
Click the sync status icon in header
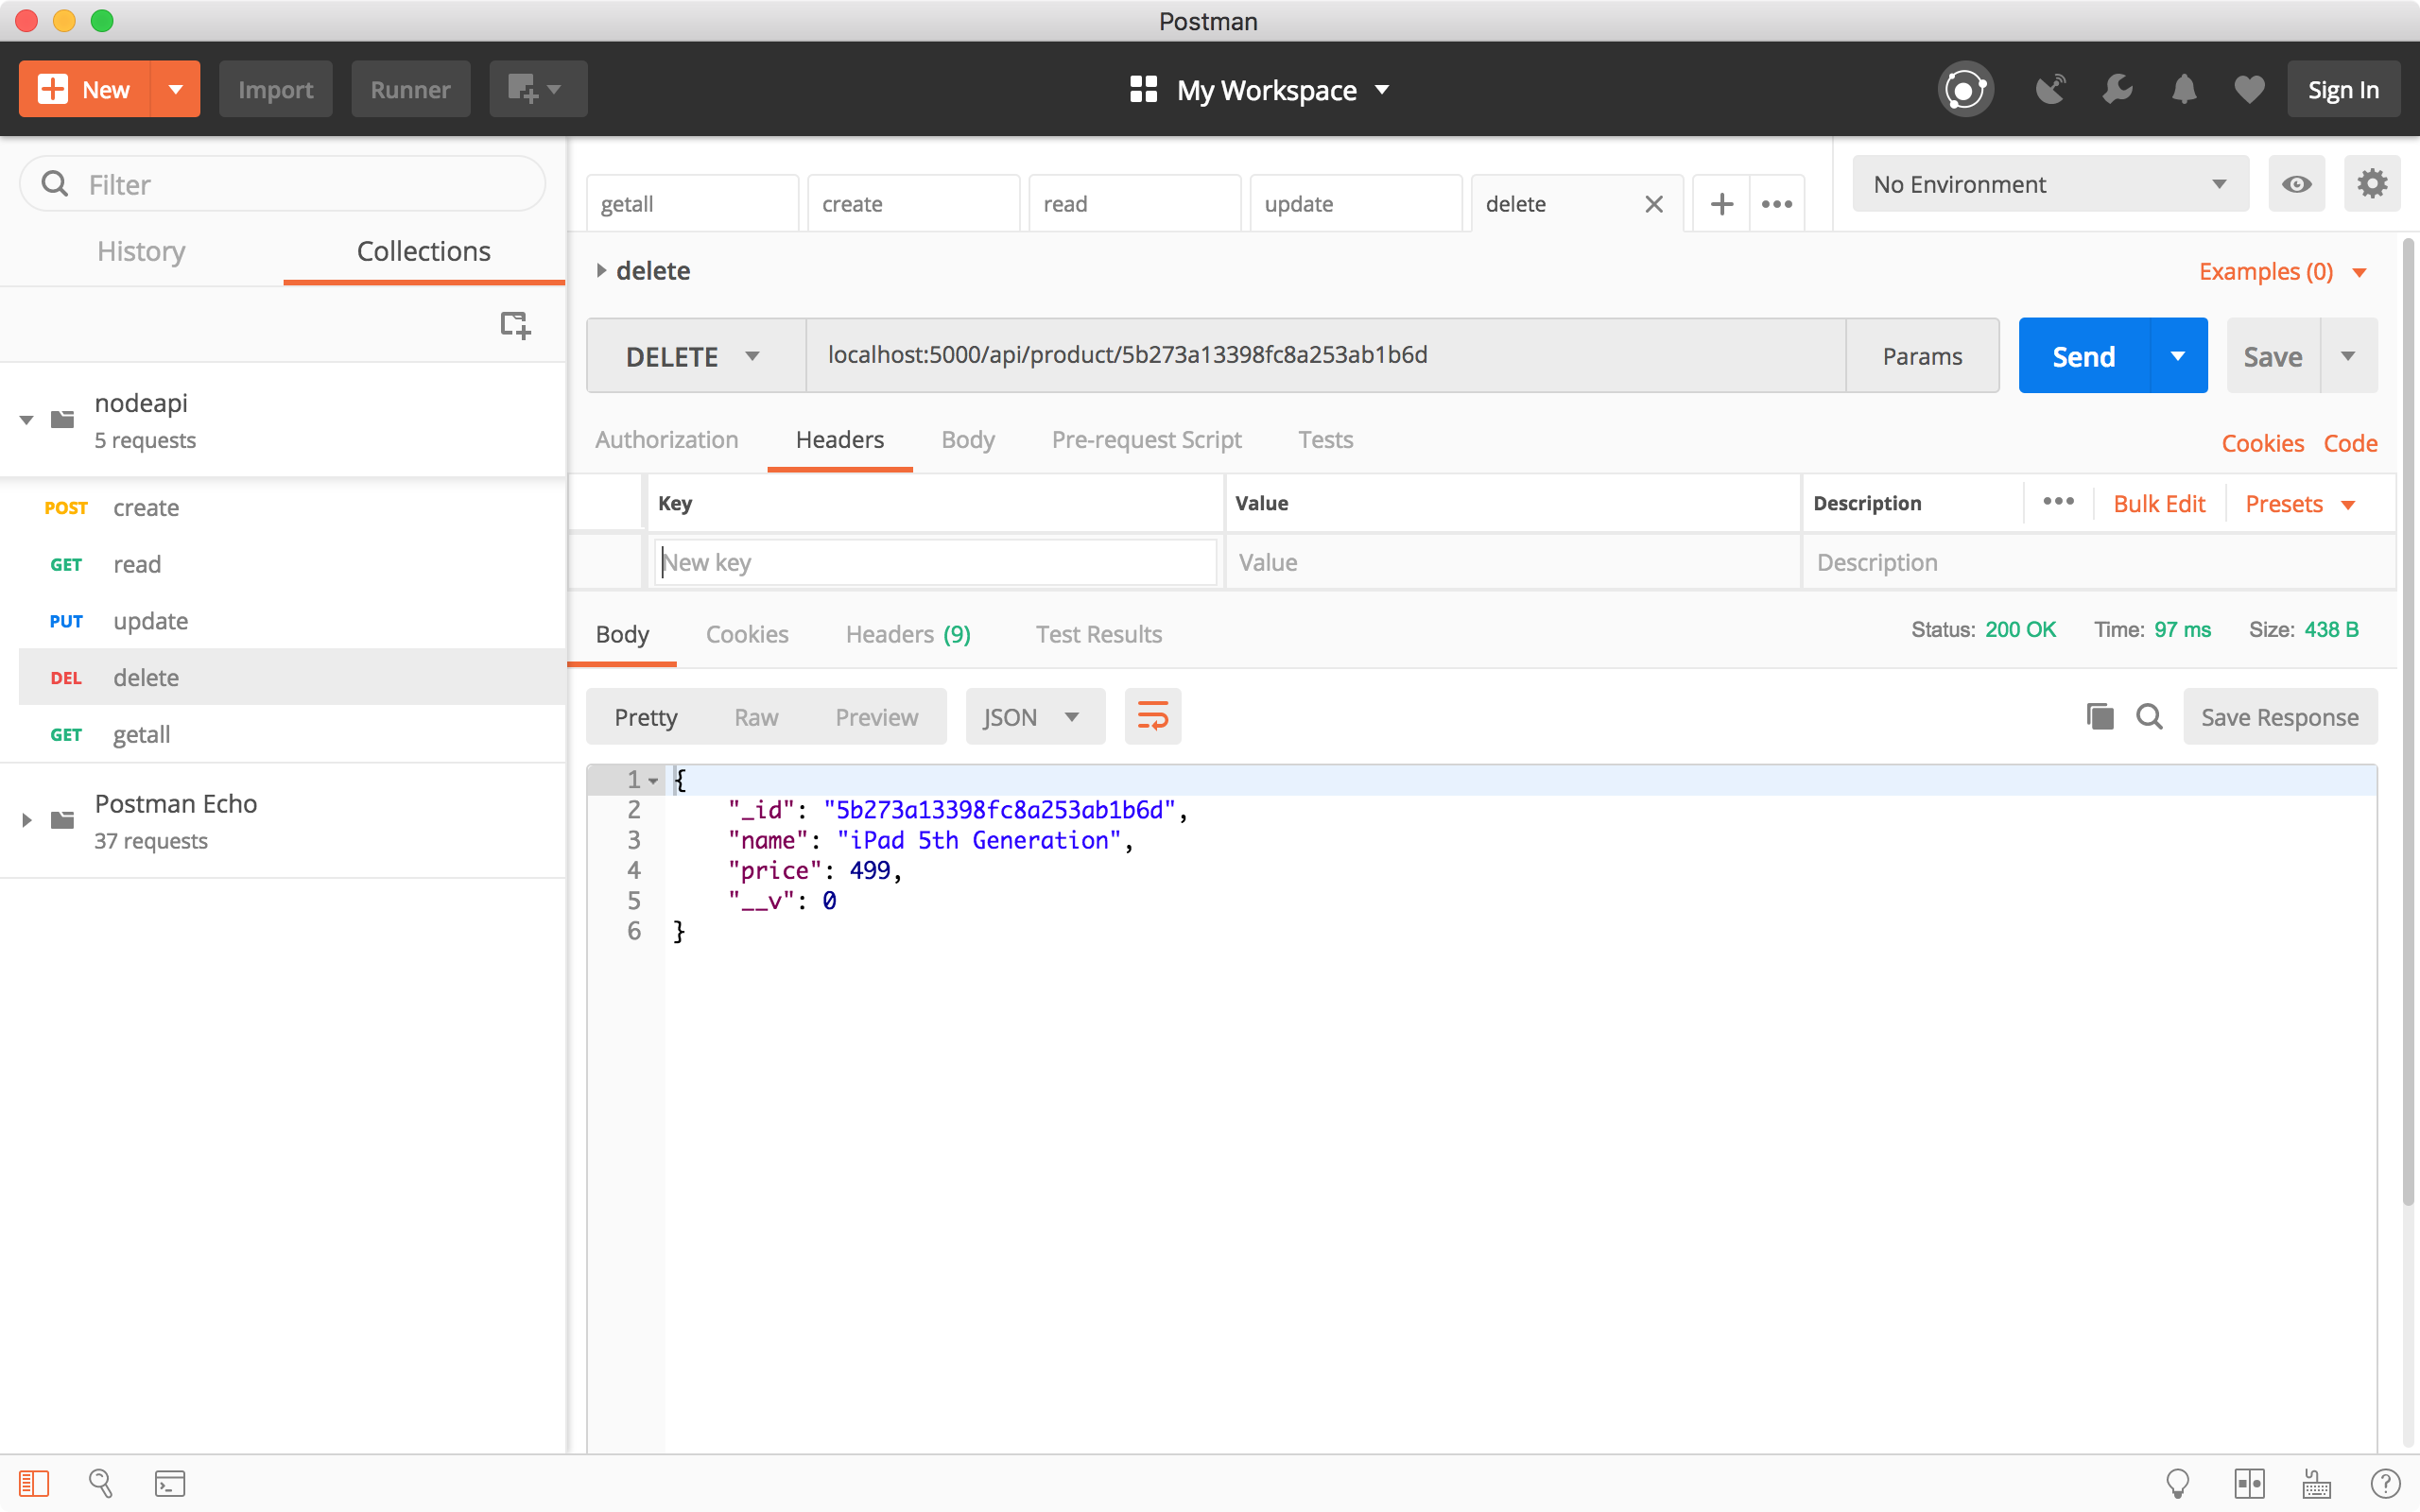pyautogui.click(x=1965, y=90)
